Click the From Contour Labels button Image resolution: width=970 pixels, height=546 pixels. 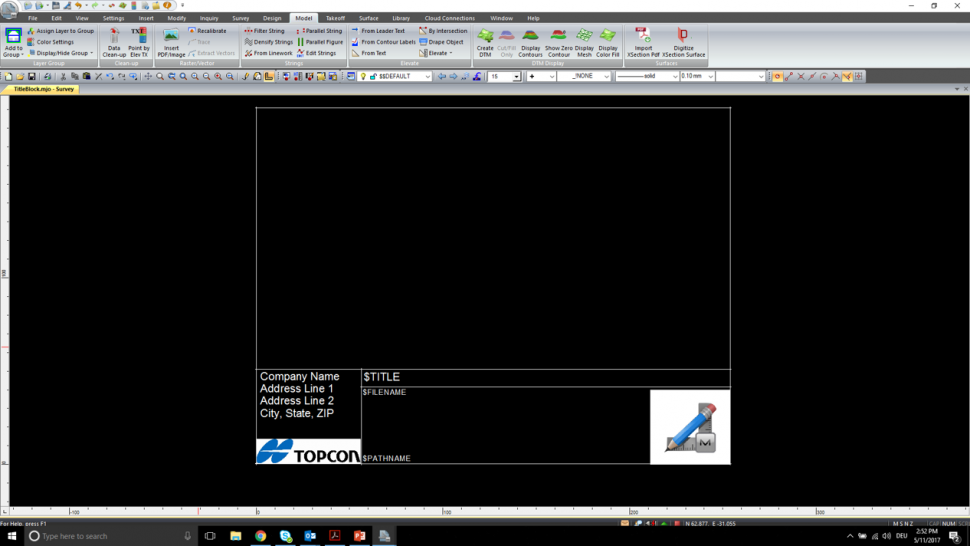pos(383,42)
